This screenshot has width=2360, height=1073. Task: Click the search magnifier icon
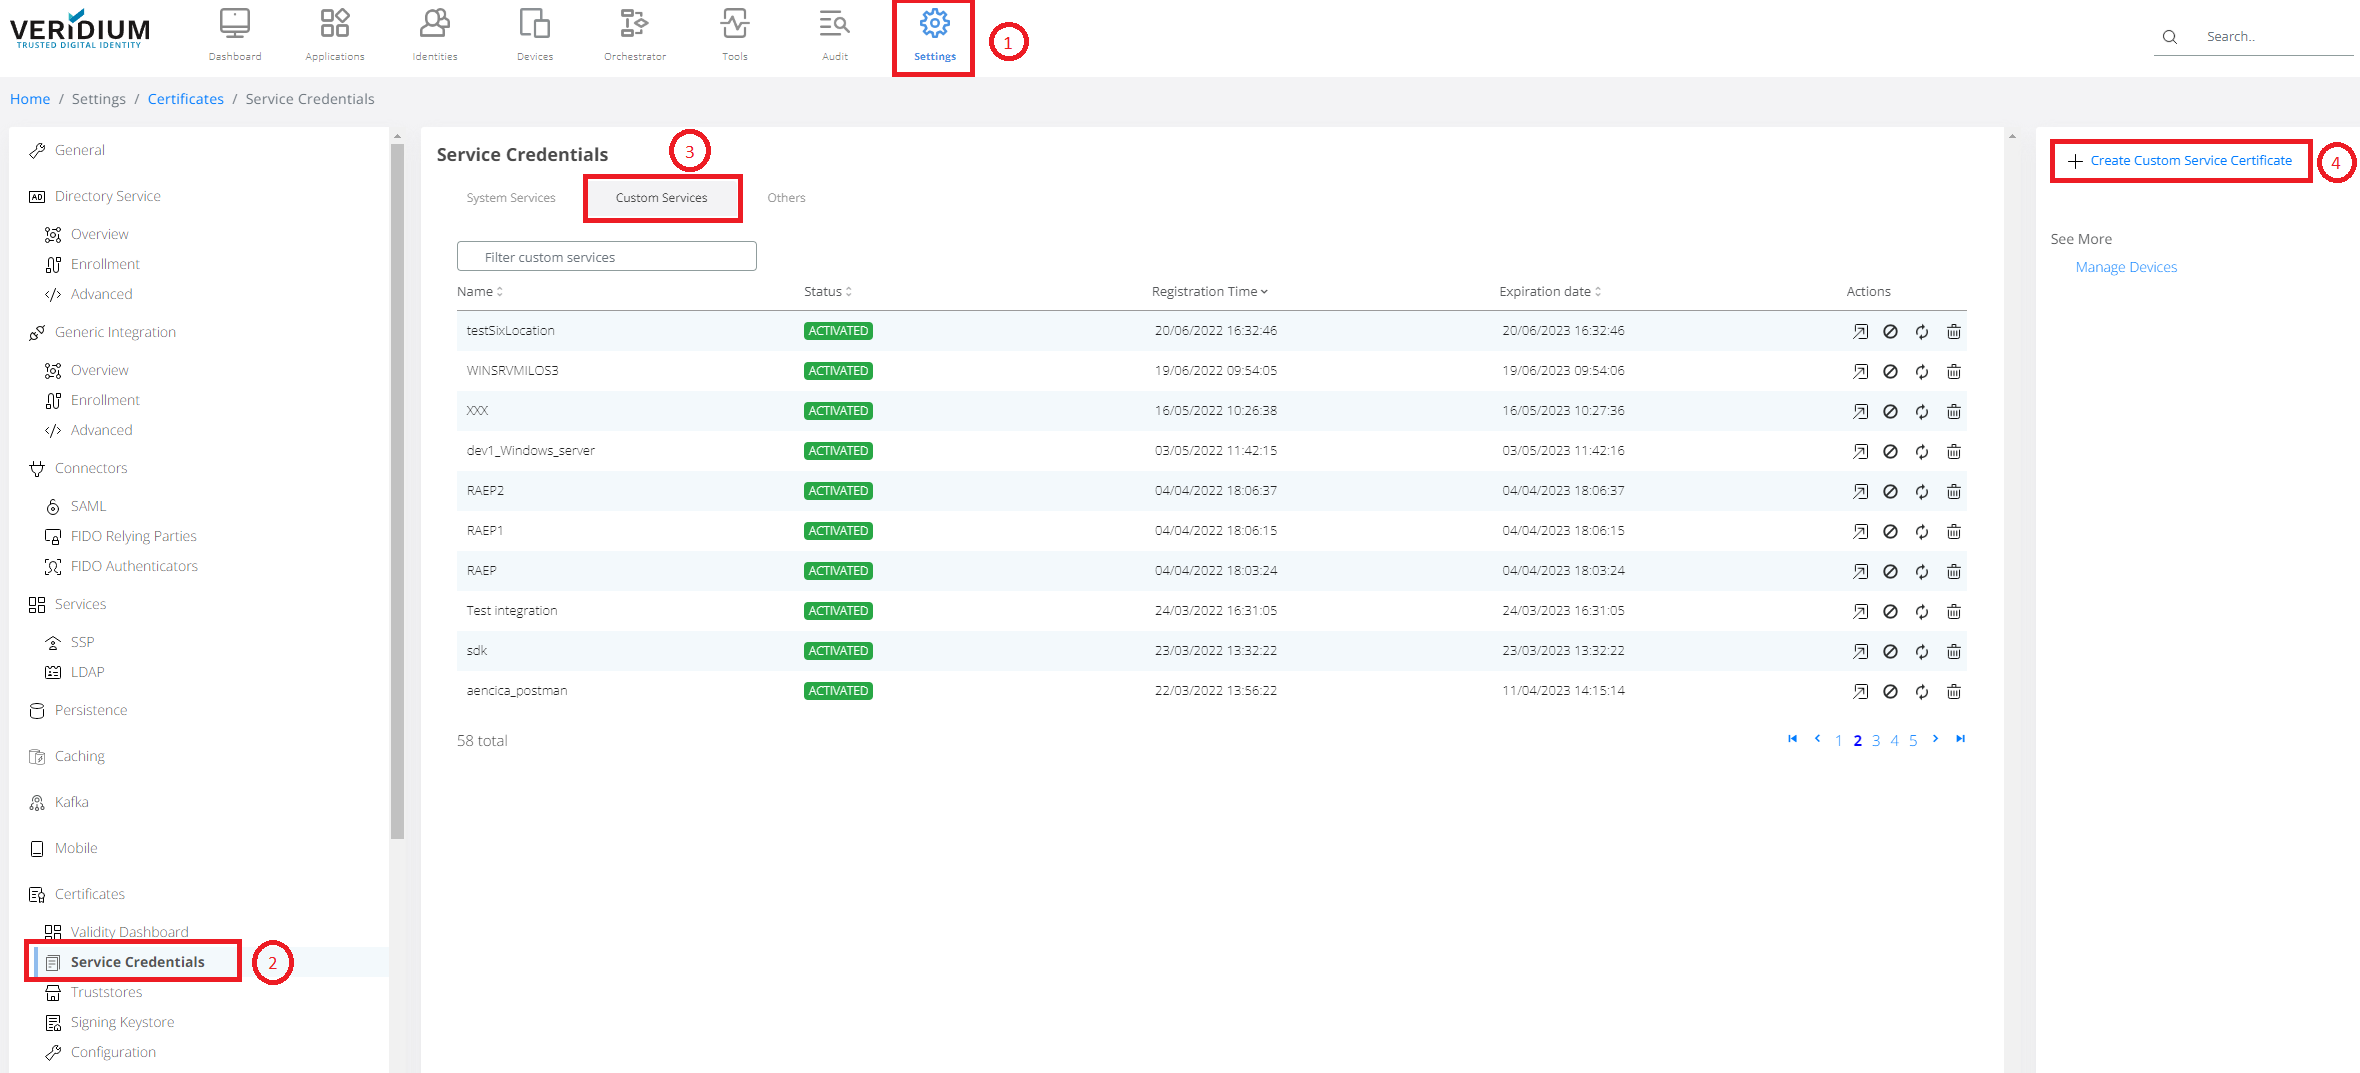click(x=2169, y=37)
